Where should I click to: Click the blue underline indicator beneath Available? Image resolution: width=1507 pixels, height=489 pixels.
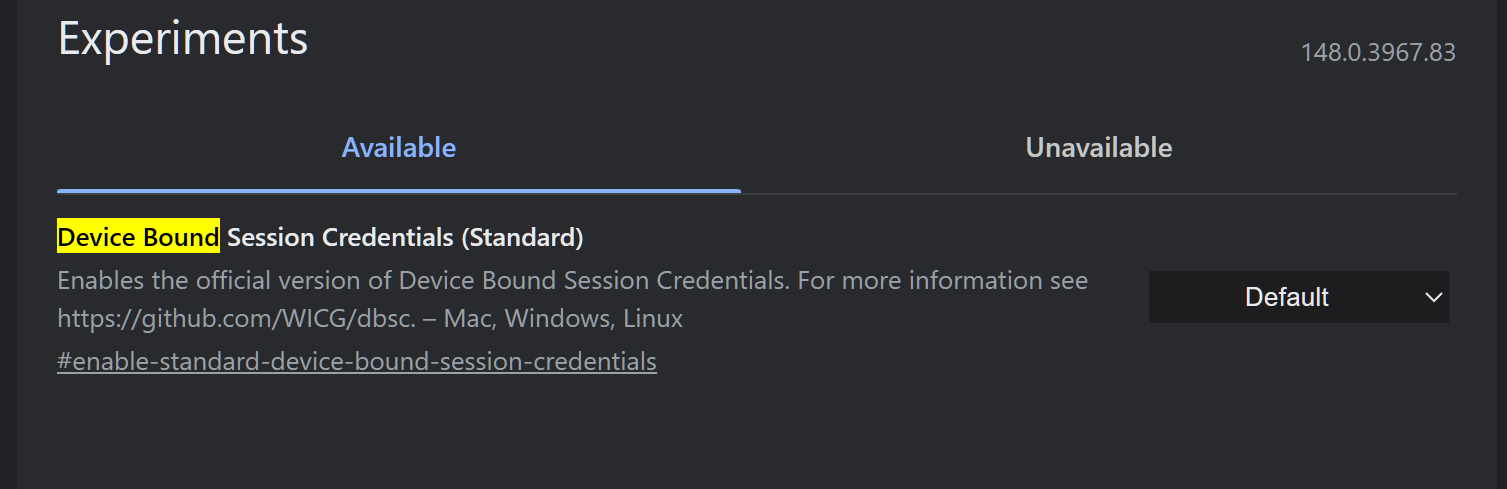398,190
